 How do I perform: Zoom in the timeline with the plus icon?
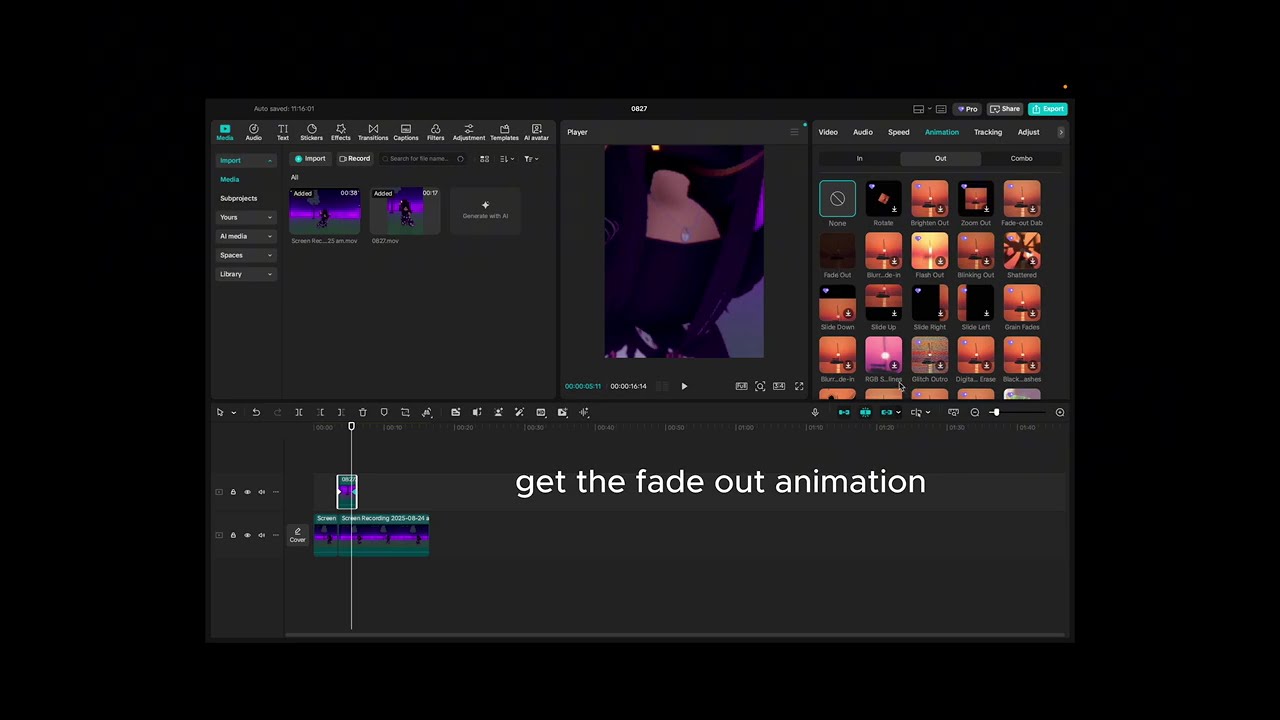coord(1060,412)
